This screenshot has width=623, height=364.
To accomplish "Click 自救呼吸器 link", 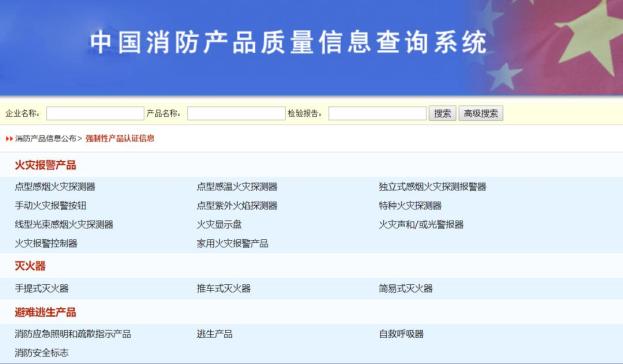I will point(401,334).
